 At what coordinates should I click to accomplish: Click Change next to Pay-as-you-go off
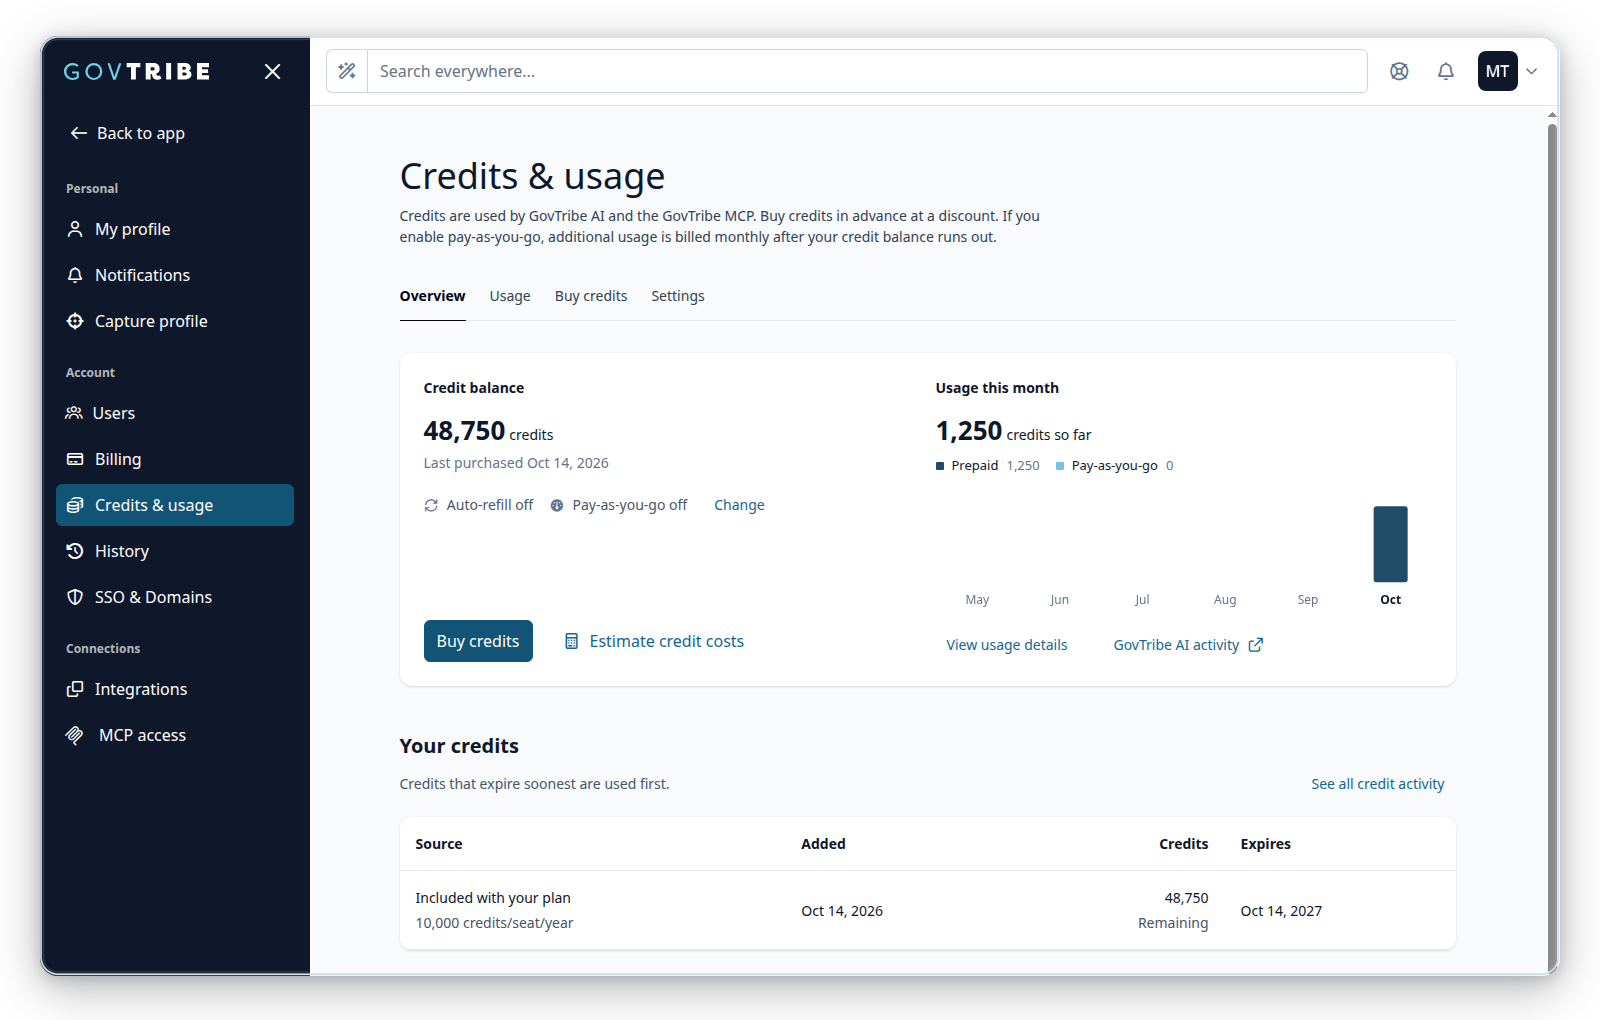click(739, 505)
